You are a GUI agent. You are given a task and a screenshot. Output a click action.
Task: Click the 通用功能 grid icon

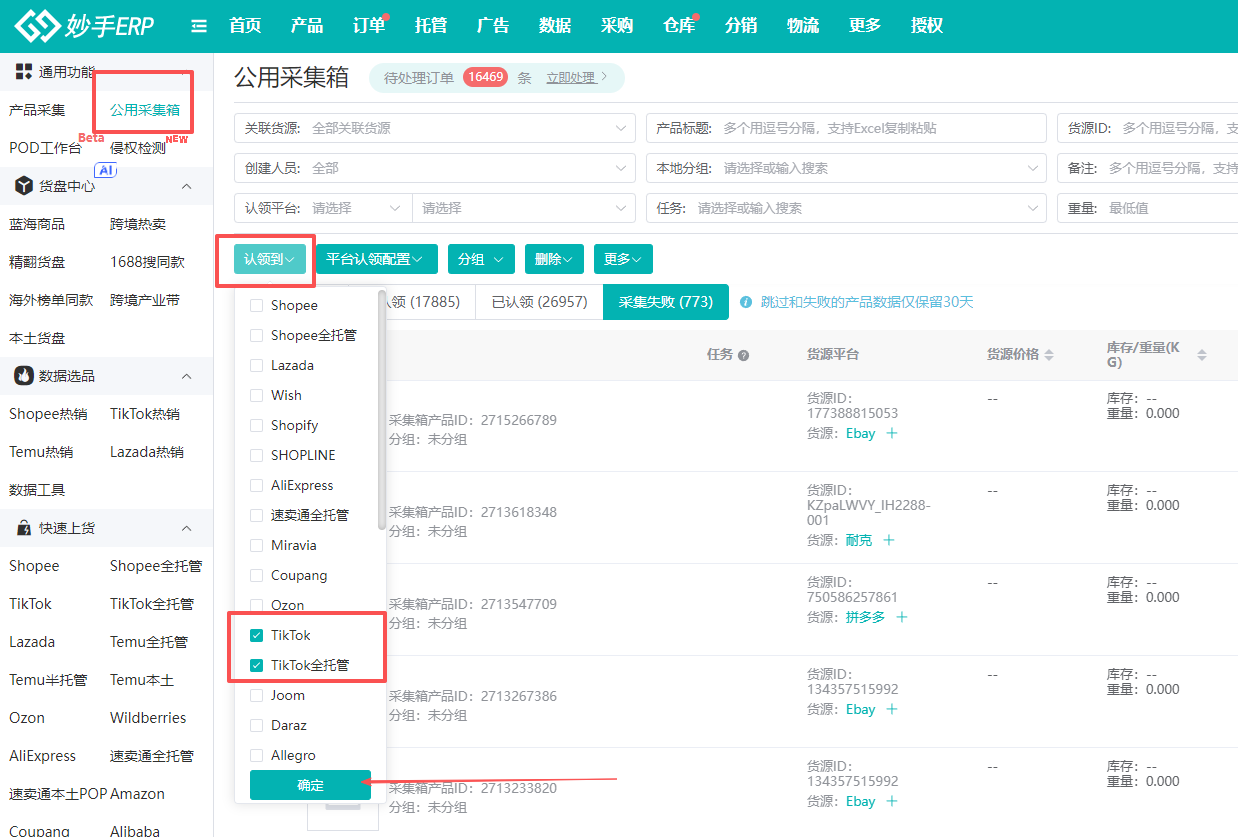click(x=24, y=71)
